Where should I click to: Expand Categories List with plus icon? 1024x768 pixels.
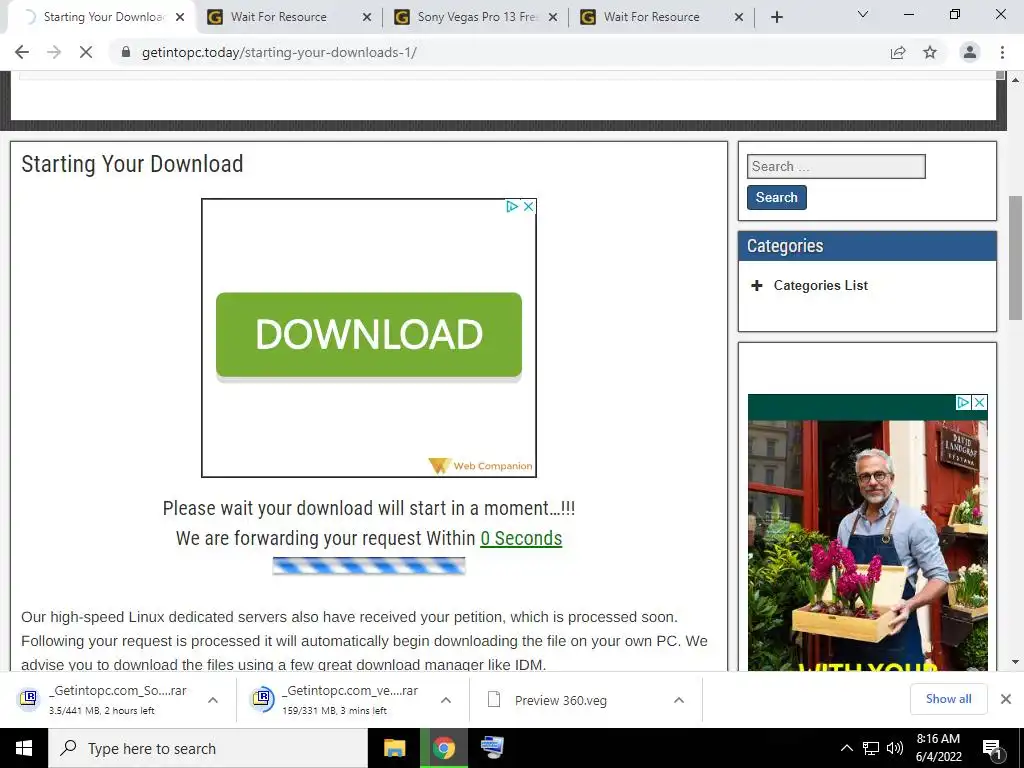coord(757,285)
